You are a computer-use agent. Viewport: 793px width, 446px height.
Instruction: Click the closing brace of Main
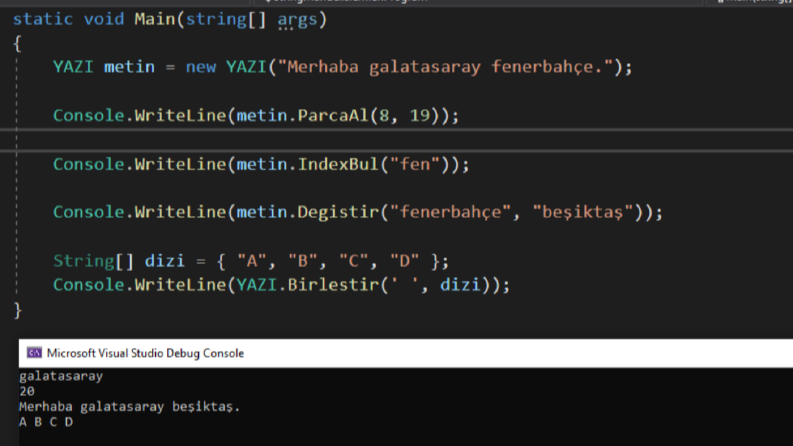18,310
